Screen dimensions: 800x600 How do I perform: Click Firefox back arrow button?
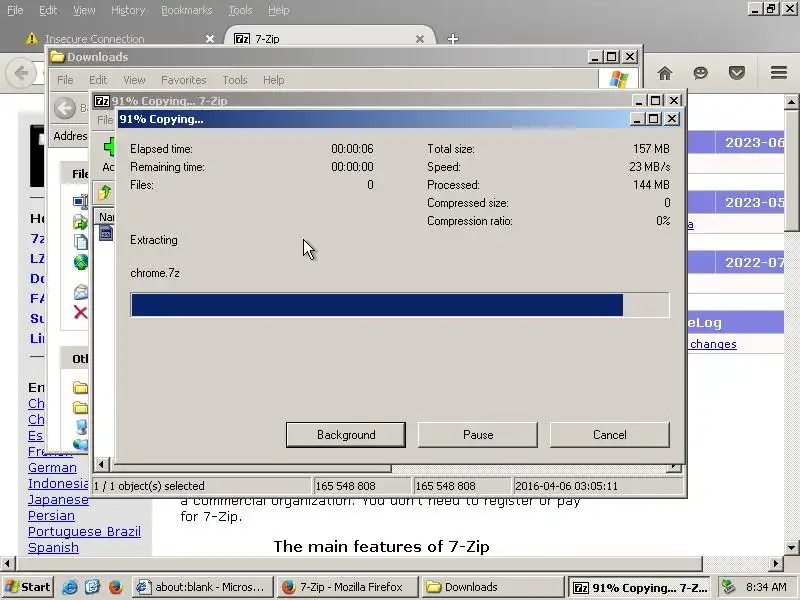click(x=21, y=73)
